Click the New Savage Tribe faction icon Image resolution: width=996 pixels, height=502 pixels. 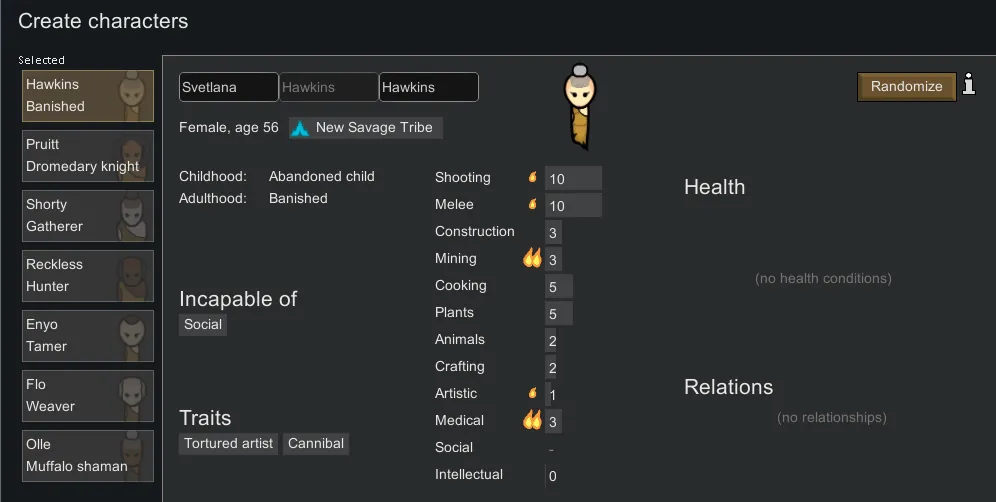point(301,128)
